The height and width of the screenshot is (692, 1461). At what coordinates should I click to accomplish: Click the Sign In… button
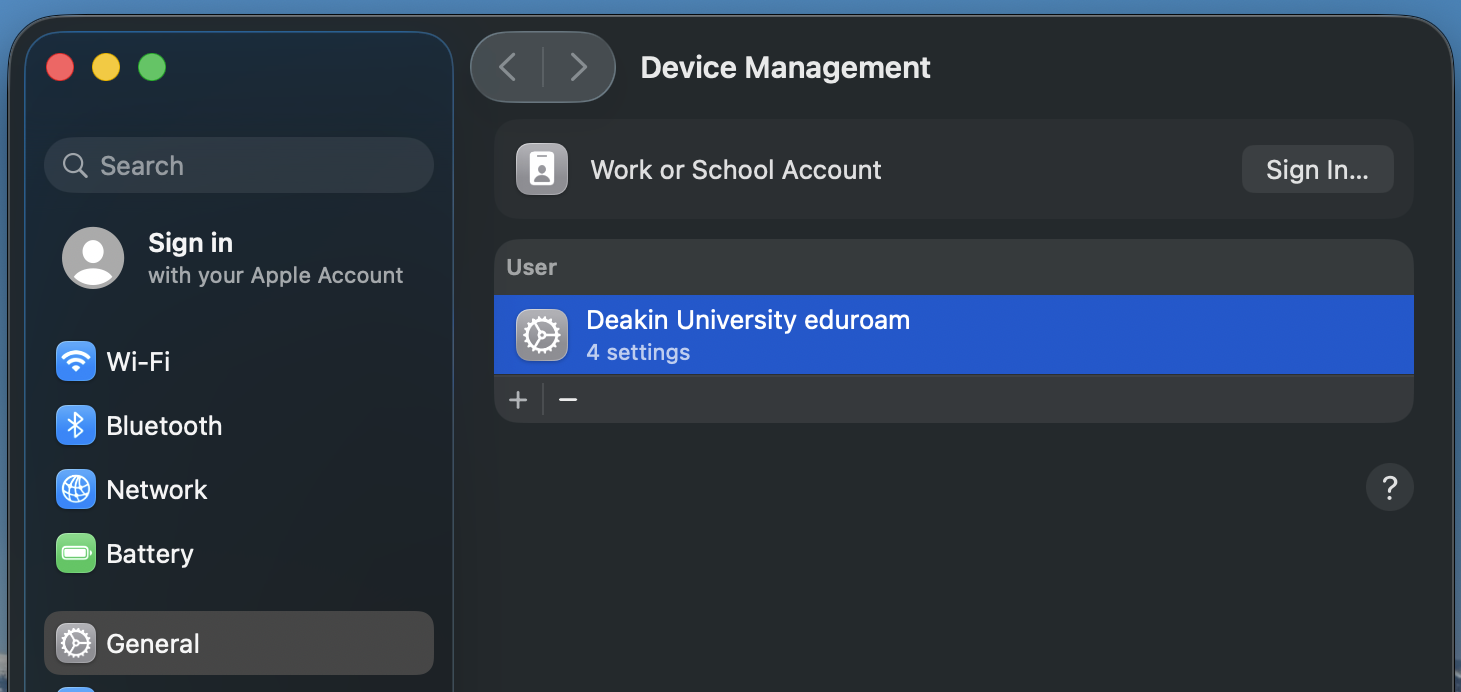(x=1317, y=170)
